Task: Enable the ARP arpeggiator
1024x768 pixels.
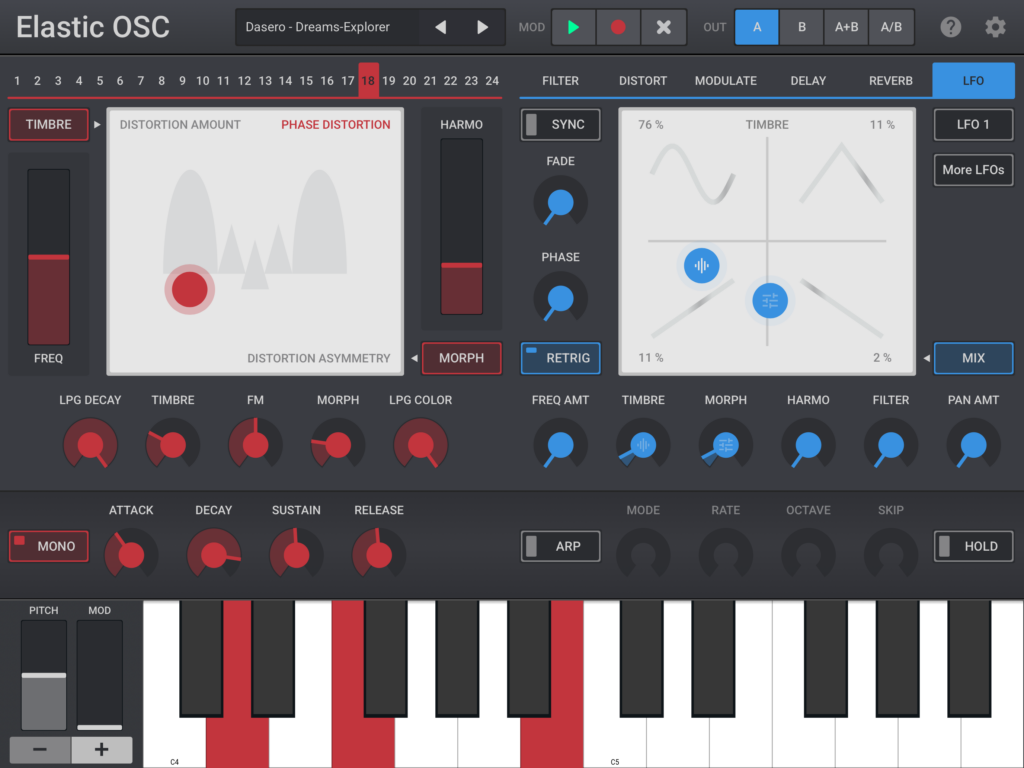Action: click(560, 546)
